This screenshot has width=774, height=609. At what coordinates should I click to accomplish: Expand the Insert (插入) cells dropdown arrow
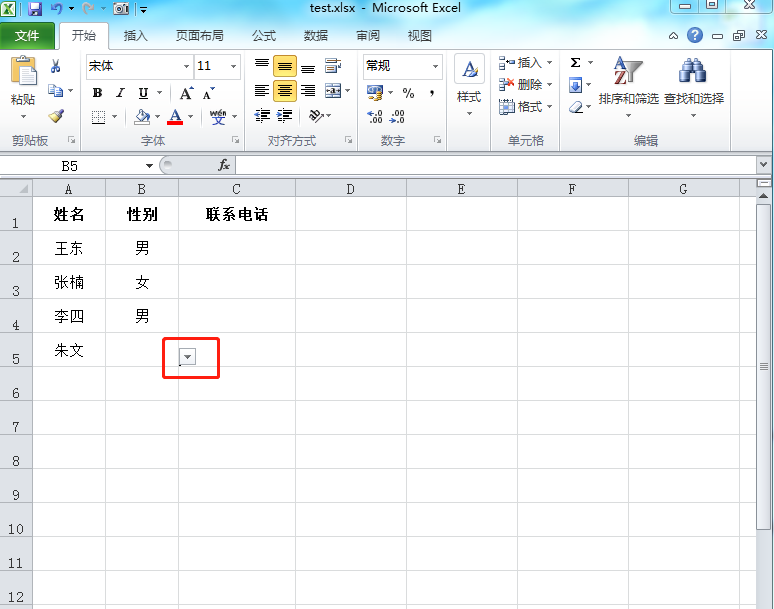(x=549, y=63)
